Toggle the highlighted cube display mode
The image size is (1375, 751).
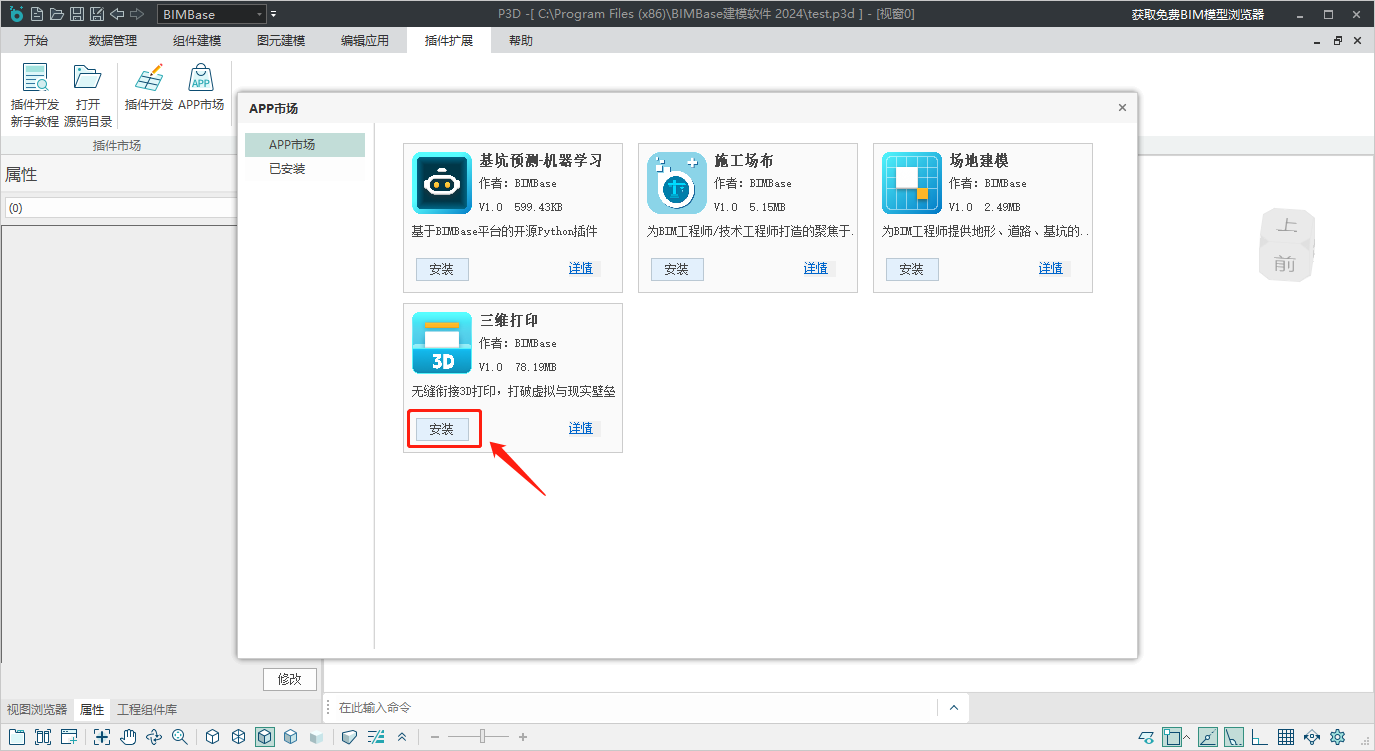[x=265, y=737]
